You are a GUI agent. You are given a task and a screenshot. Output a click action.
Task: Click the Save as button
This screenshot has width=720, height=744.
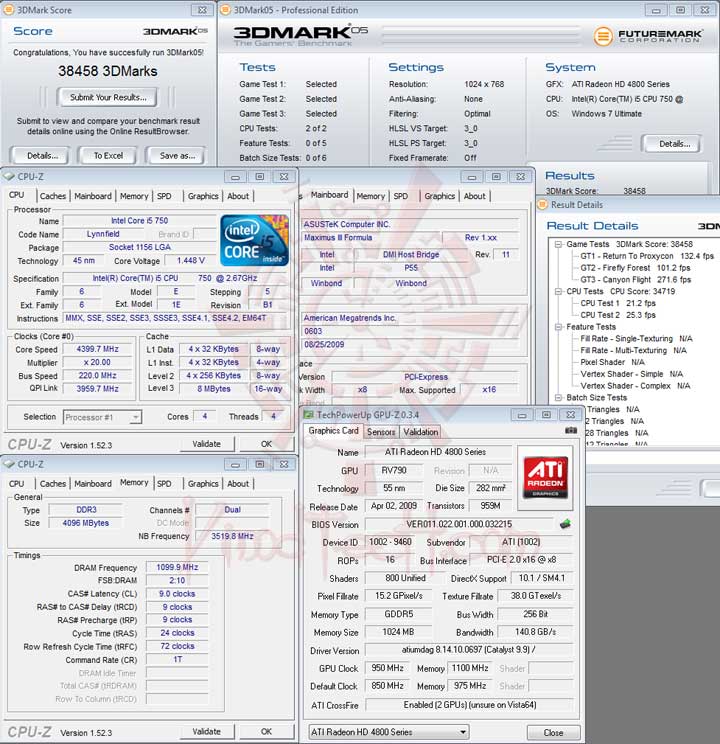coord(177,156)
